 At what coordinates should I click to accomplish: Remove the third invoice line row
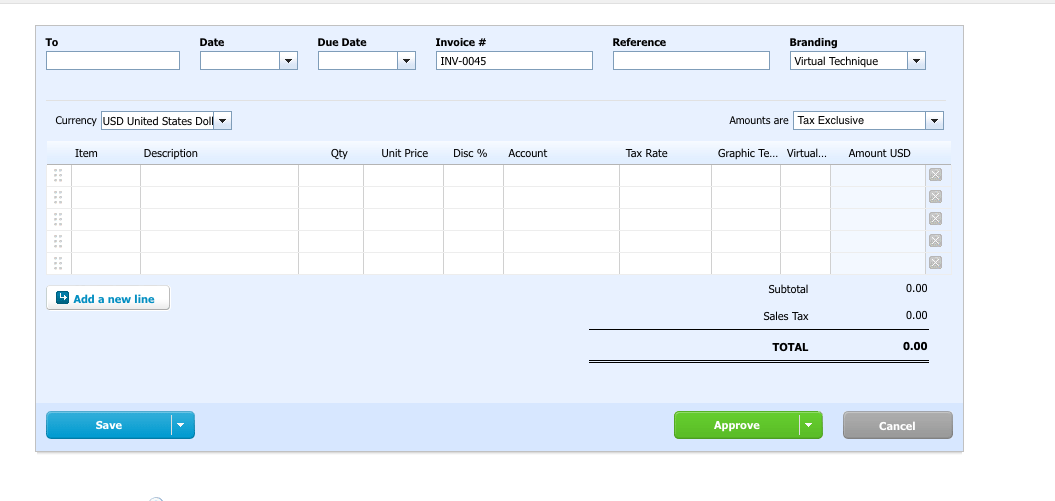[x=935, y=219]
